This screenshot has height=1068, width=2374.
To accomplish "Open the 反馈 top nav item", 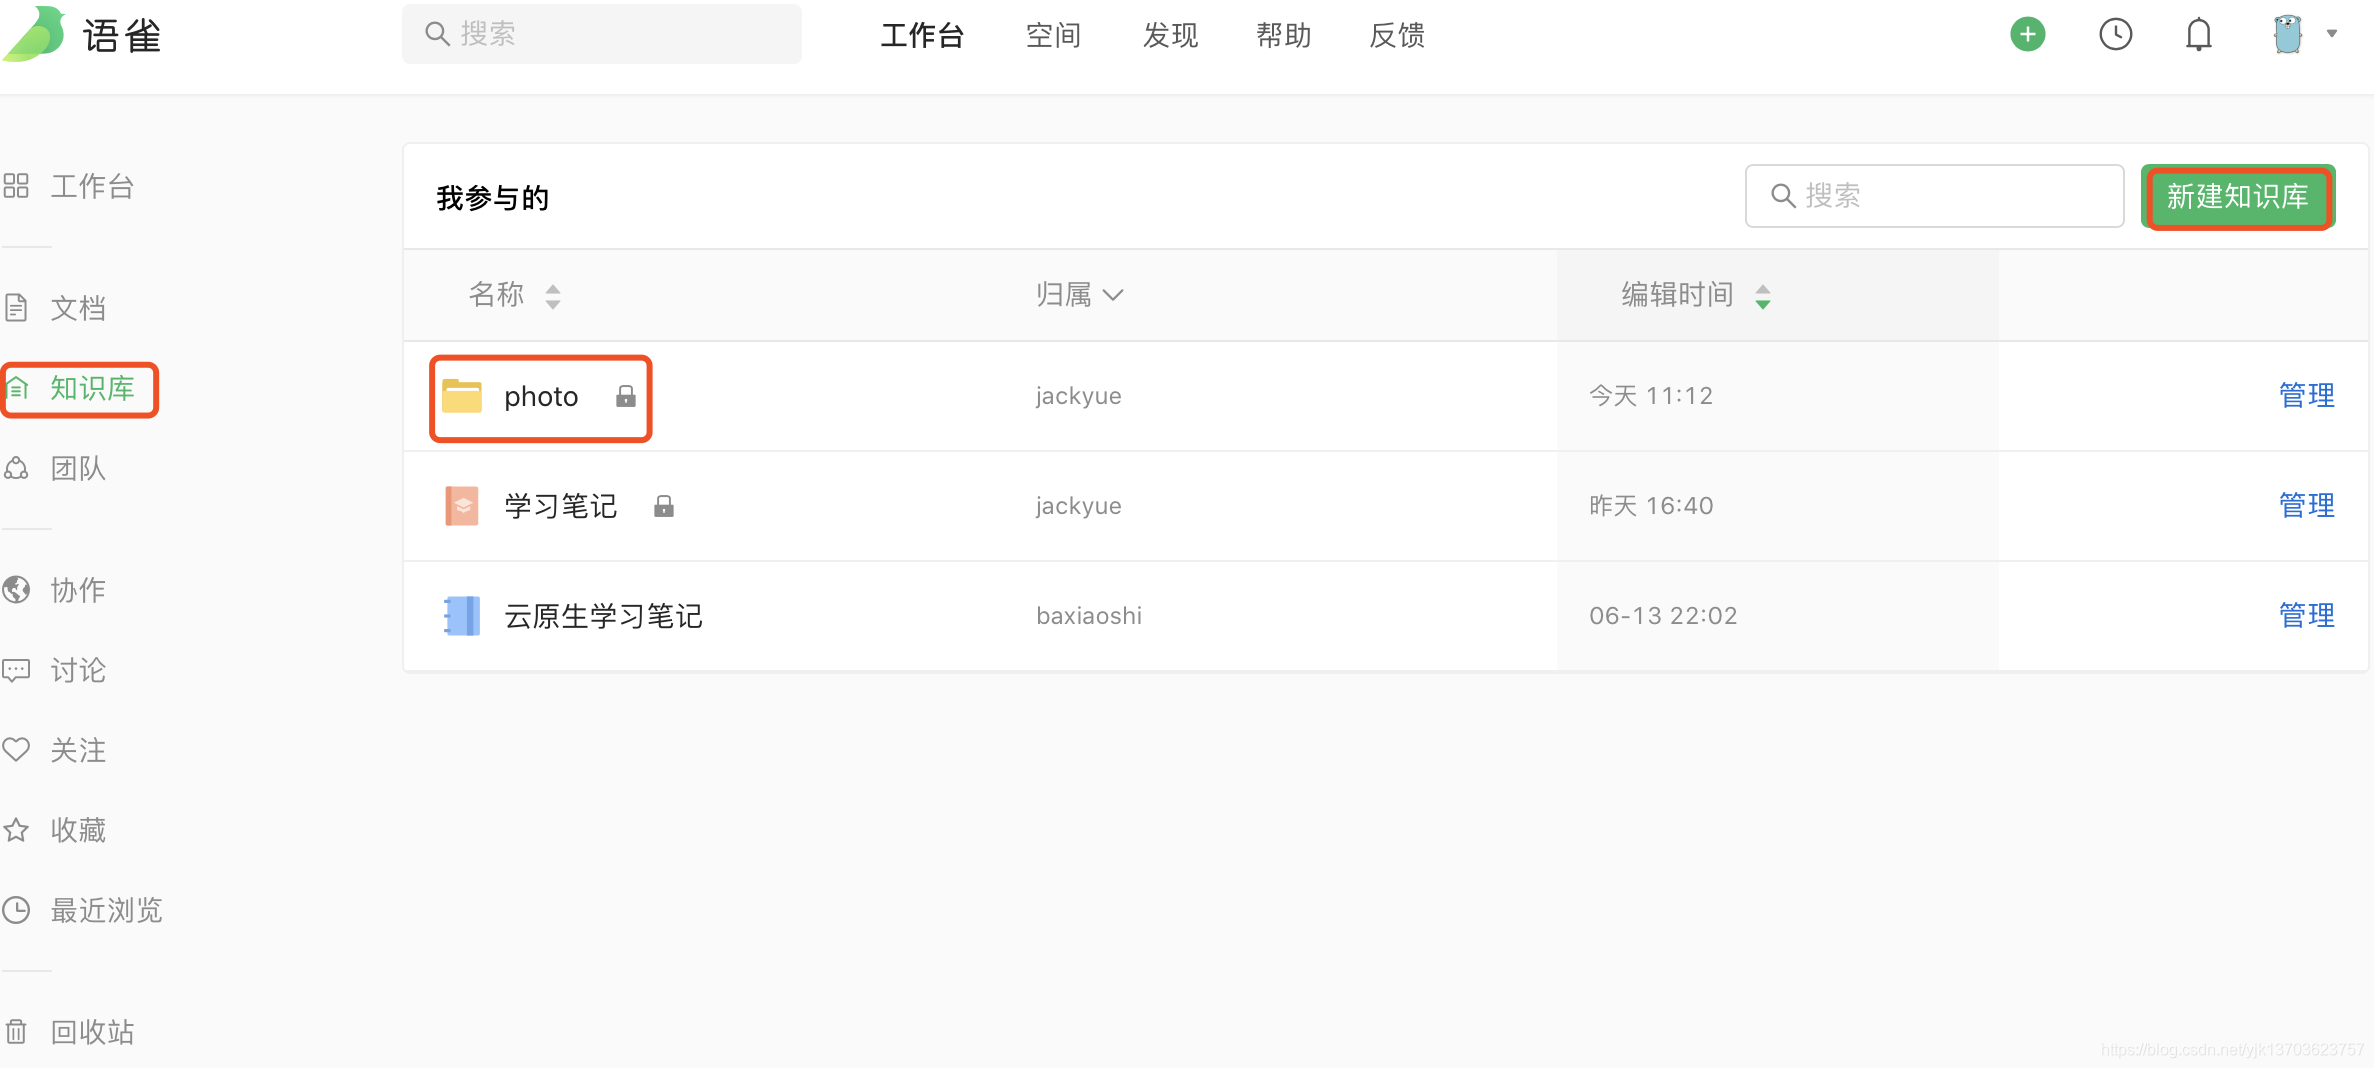I will (1396, 36).
